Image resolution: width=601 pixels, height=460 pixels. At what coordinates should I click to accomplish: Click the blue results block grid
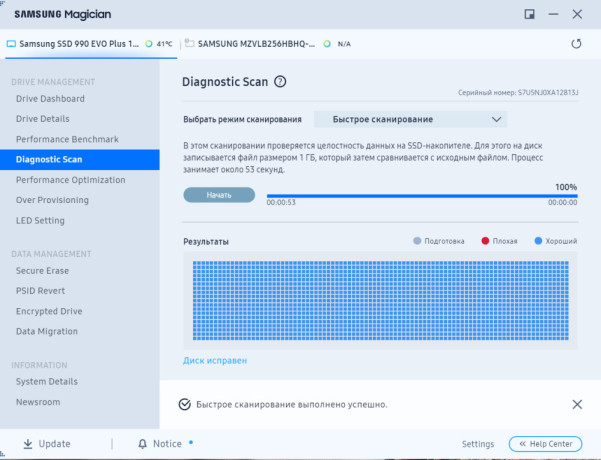[x=381, y=301]
